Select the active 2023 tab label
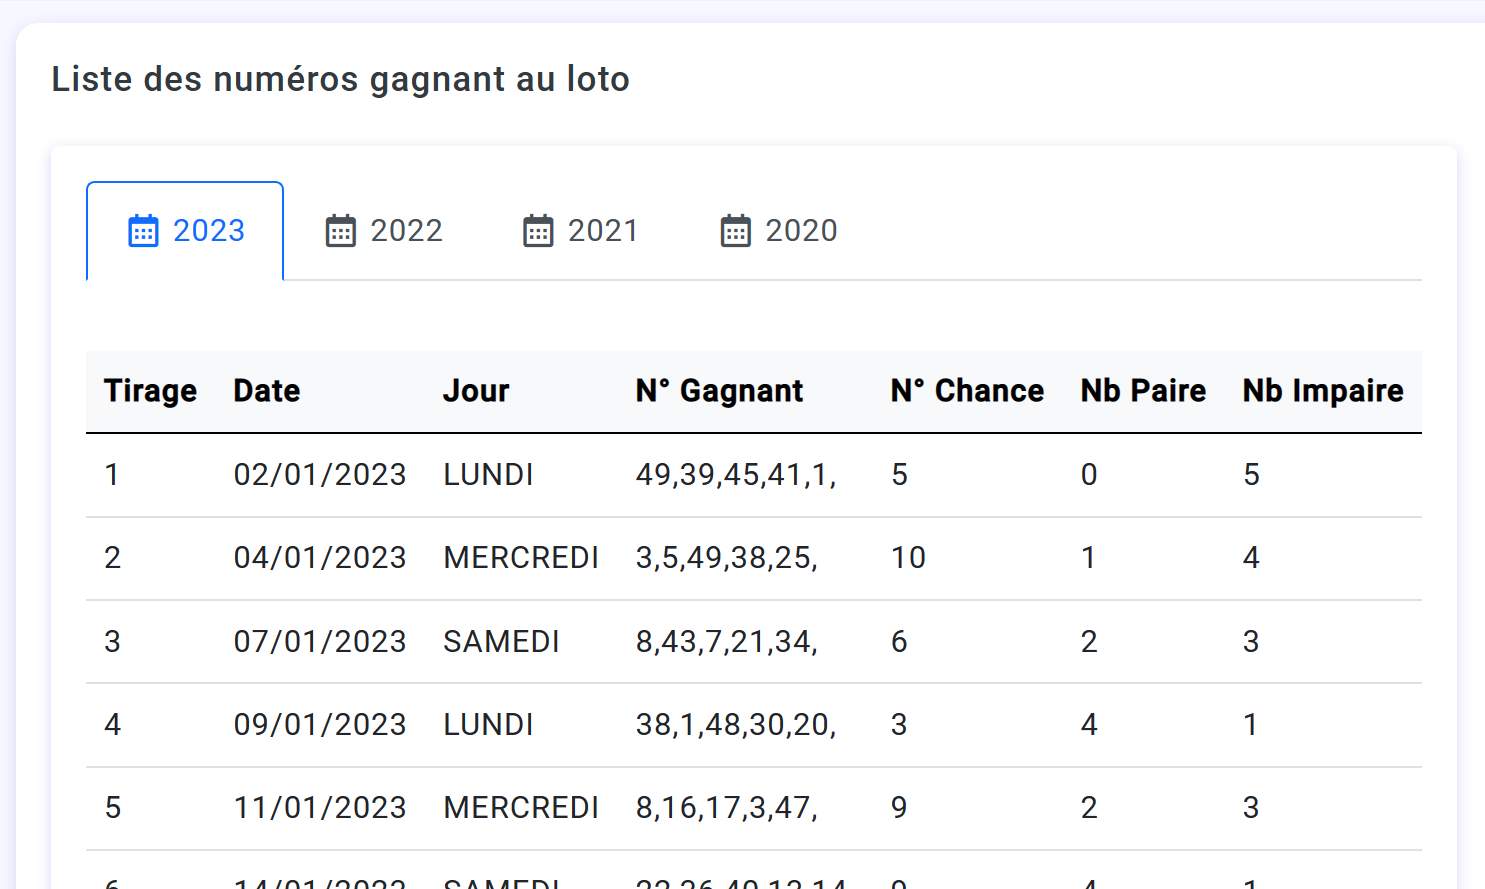Screen dimensions: 1485x889 point(209,231)
